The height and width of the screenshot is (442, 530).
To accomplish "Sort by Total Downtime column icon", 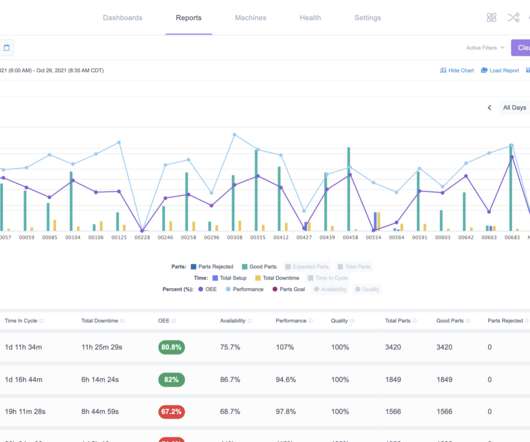I will tap(123, 321).
